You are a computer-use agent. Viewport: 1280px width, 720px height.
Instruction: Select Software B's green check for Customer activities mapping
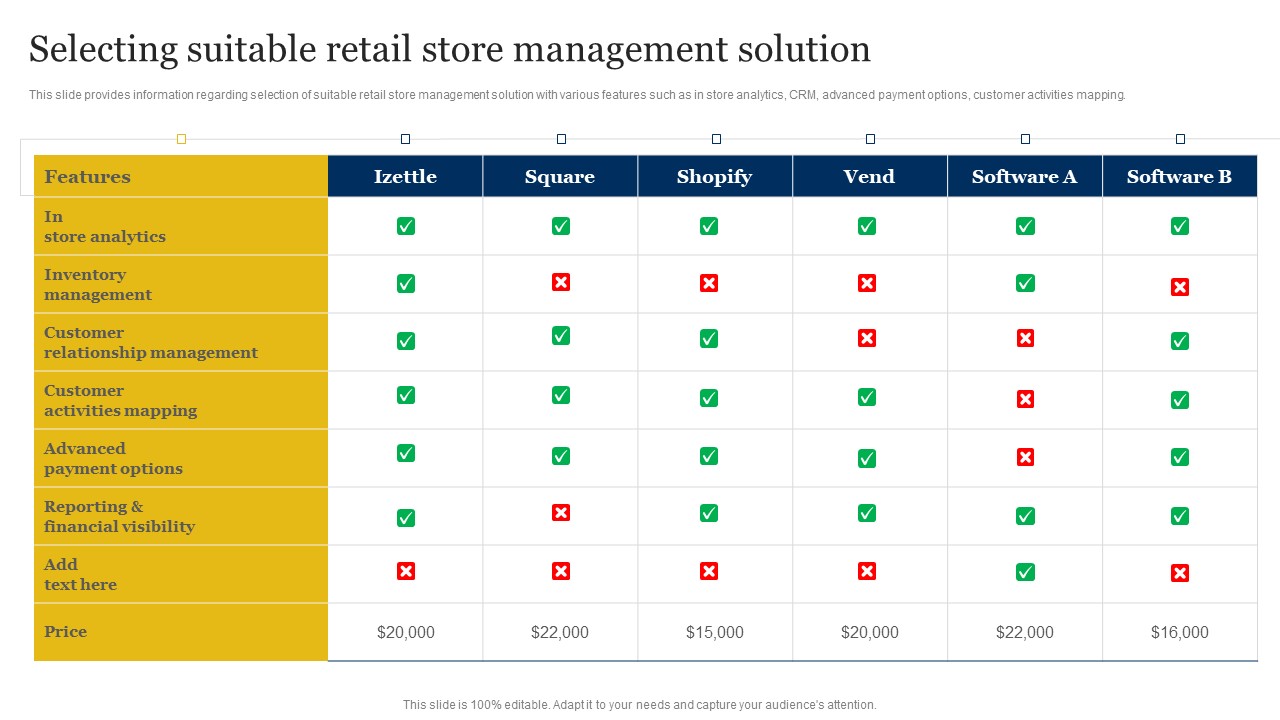tap(1180, 400)
